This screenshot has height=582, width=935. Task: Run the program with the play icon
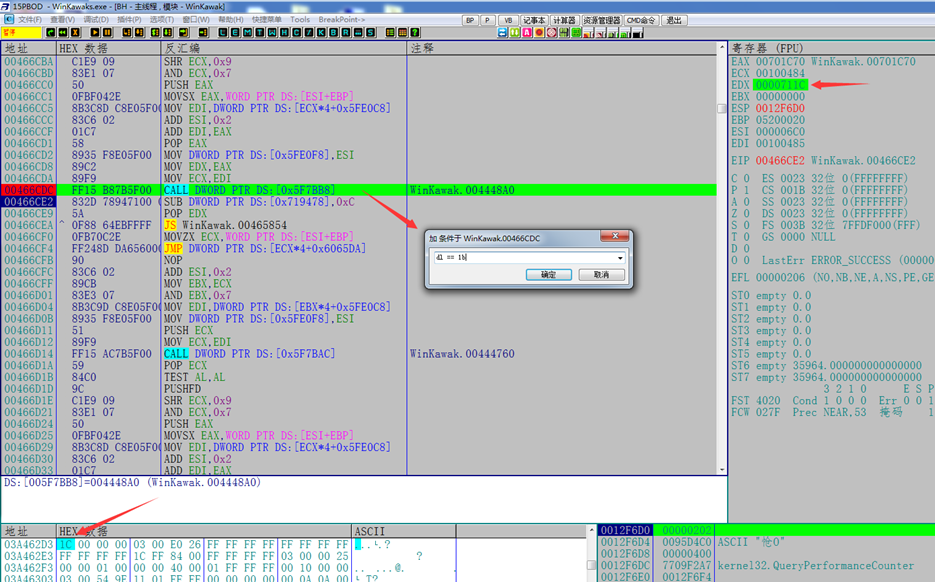click(95, 32)
